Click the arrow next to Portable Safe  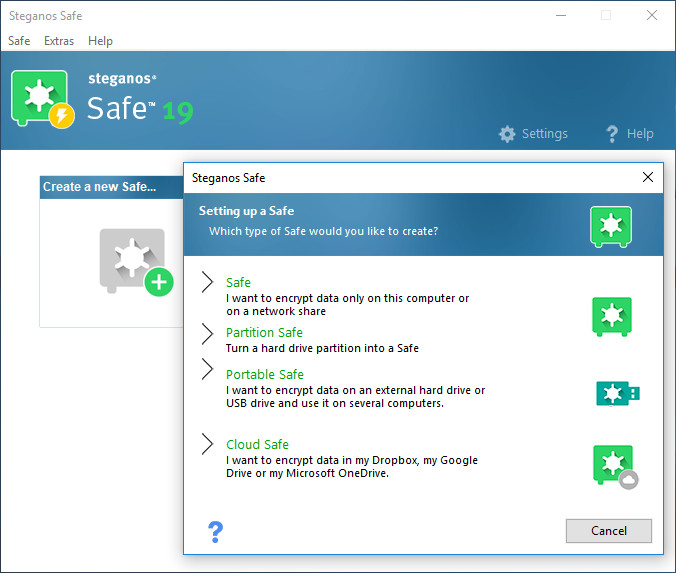(207, 369)
